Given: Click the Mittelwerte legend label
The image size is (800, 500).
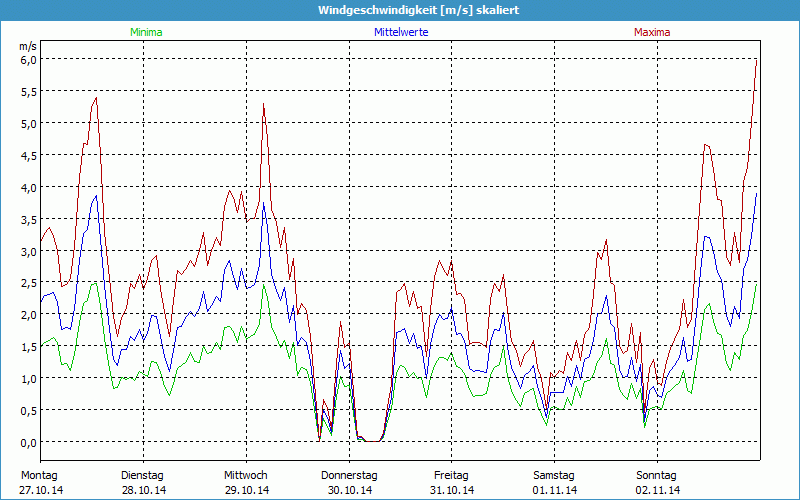Looking at the screenshot, I should coord(401,32).
